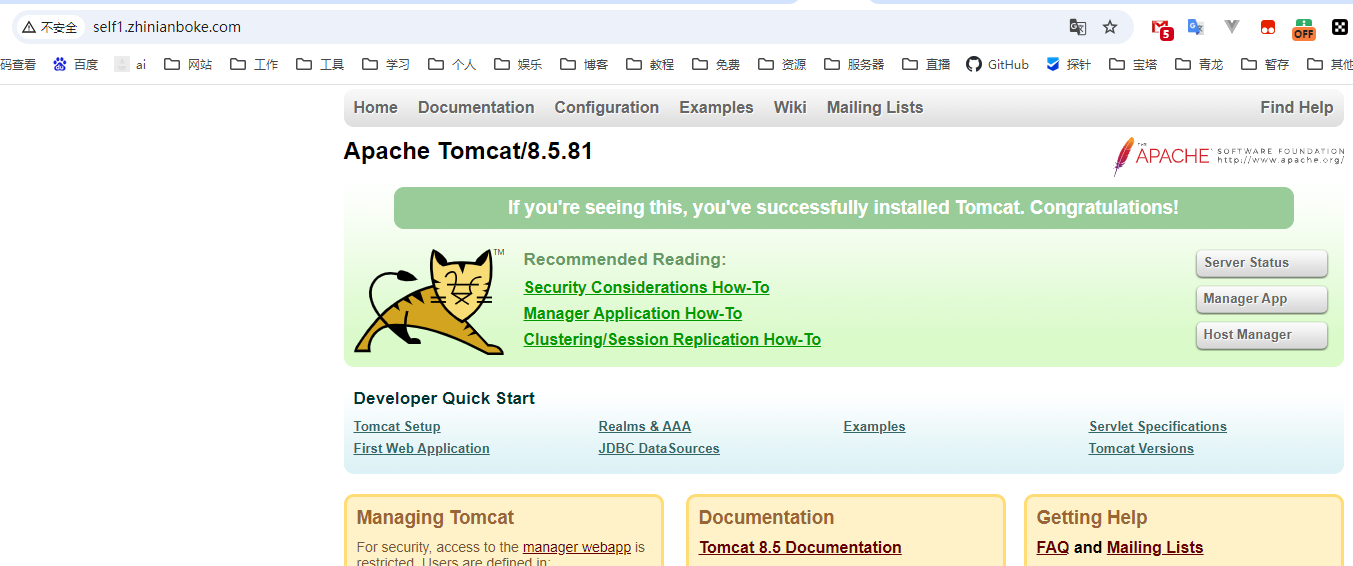Open the blue translate extension icon
The width and height of the screenshot is (1353, 566).
click(1195, 27)
